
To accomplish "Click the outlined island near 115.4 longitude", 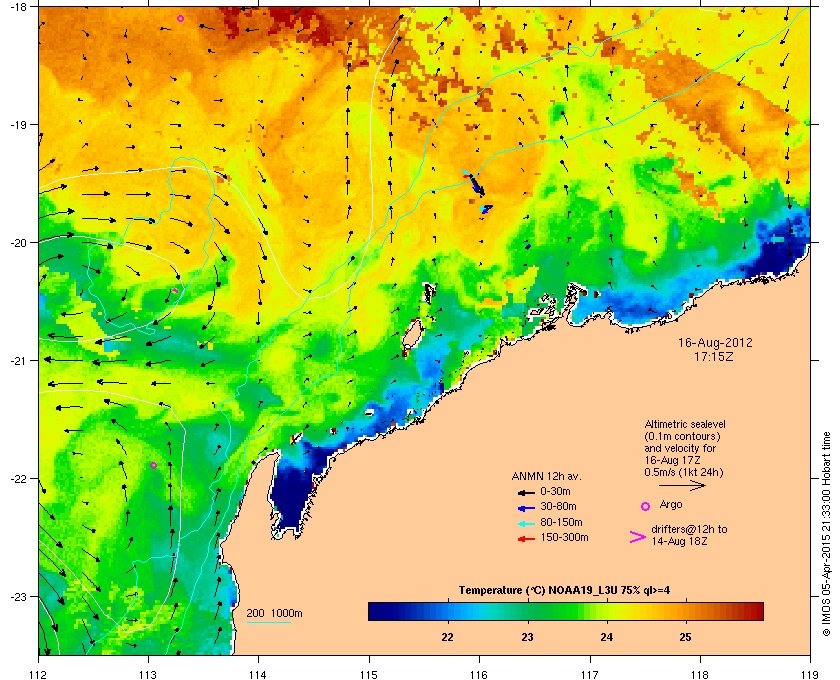I will pos(412,335).
